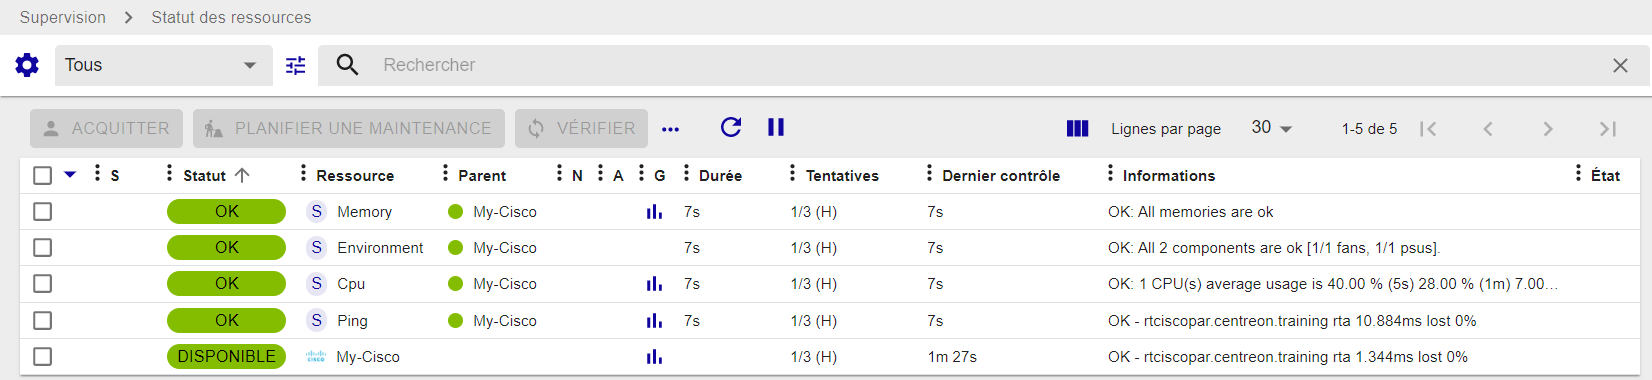
Task: Pause automatic refresh
Action: click(x=776, y=127)
